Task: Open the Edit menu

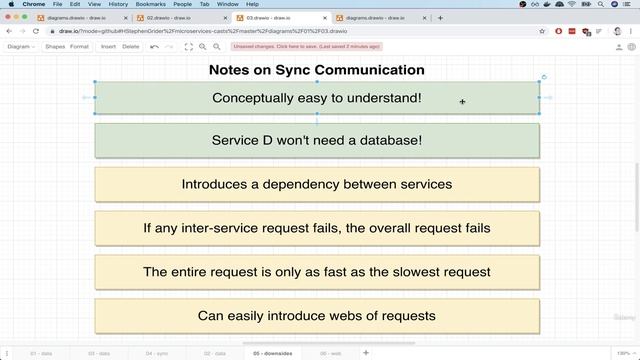Action: coord(75,4)
